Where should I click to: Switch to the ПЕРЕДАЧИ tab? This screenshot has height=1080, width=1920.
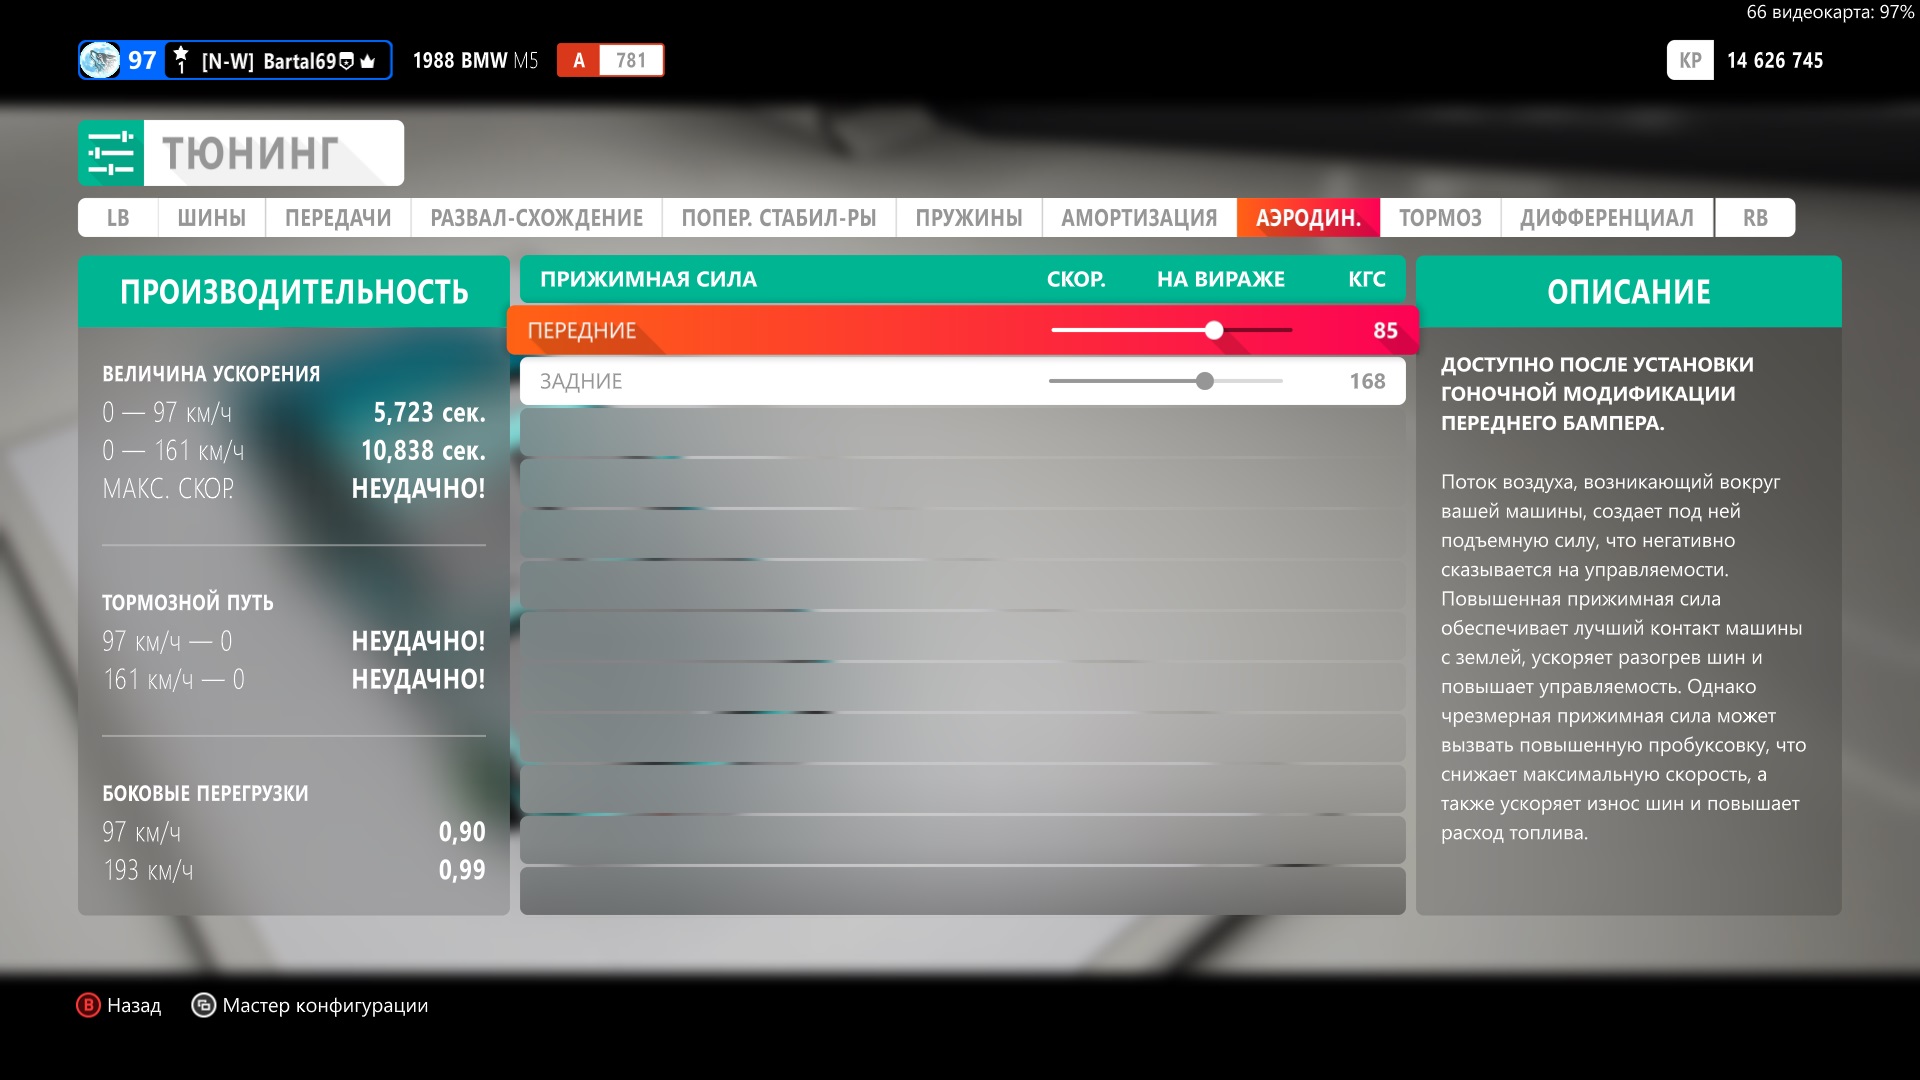(338, 218)
